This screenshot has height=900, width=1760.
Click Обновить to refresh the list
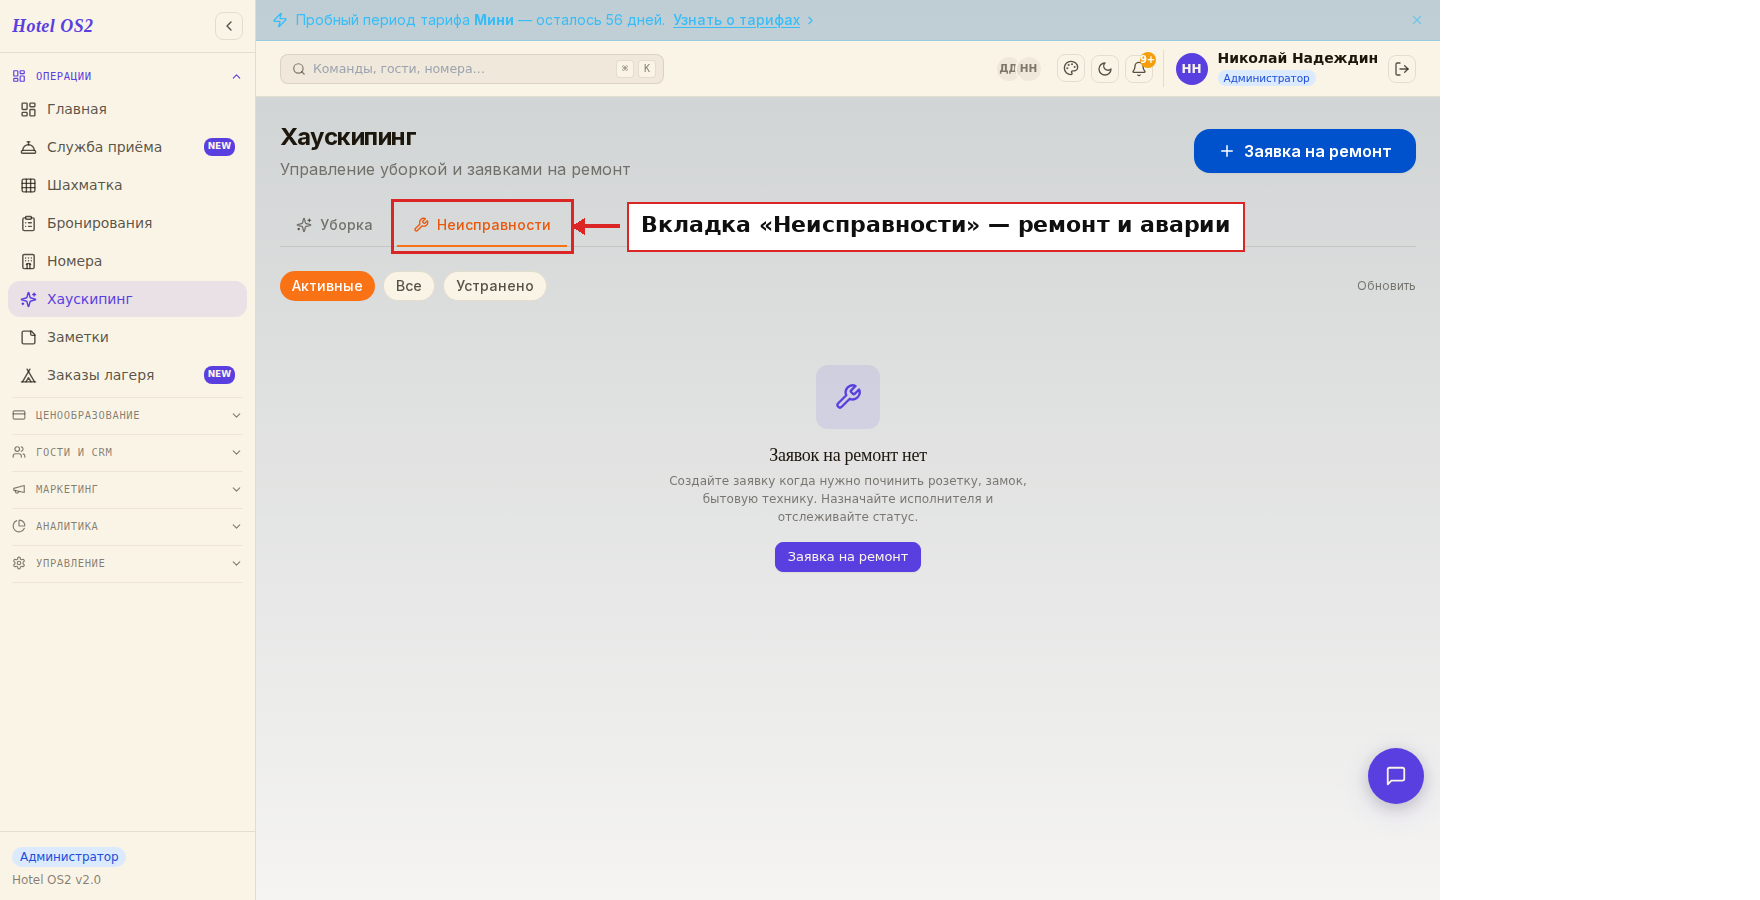(x=1386, y=286)
